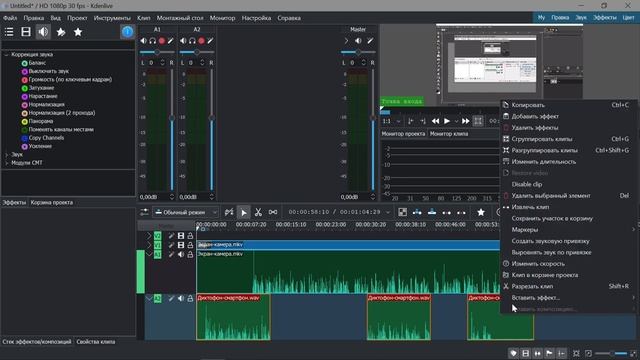Toggle timeline track compositing icon

pos(229,212)
